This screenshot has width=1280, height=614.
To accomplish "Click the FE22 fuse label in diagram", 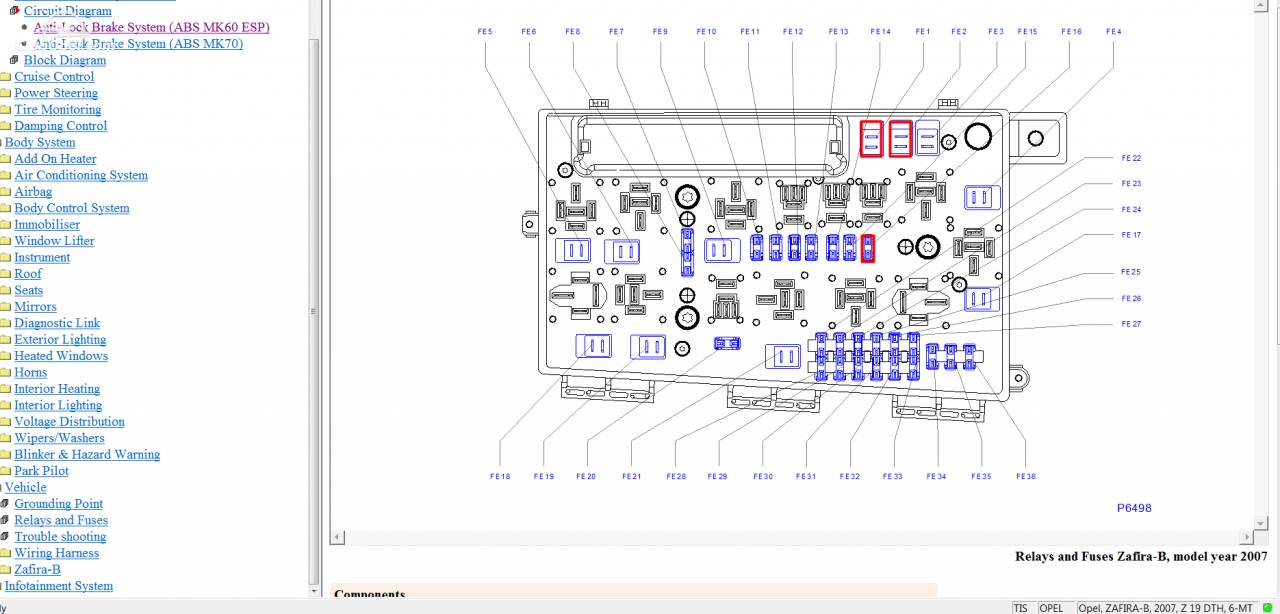I will 1131,158.
